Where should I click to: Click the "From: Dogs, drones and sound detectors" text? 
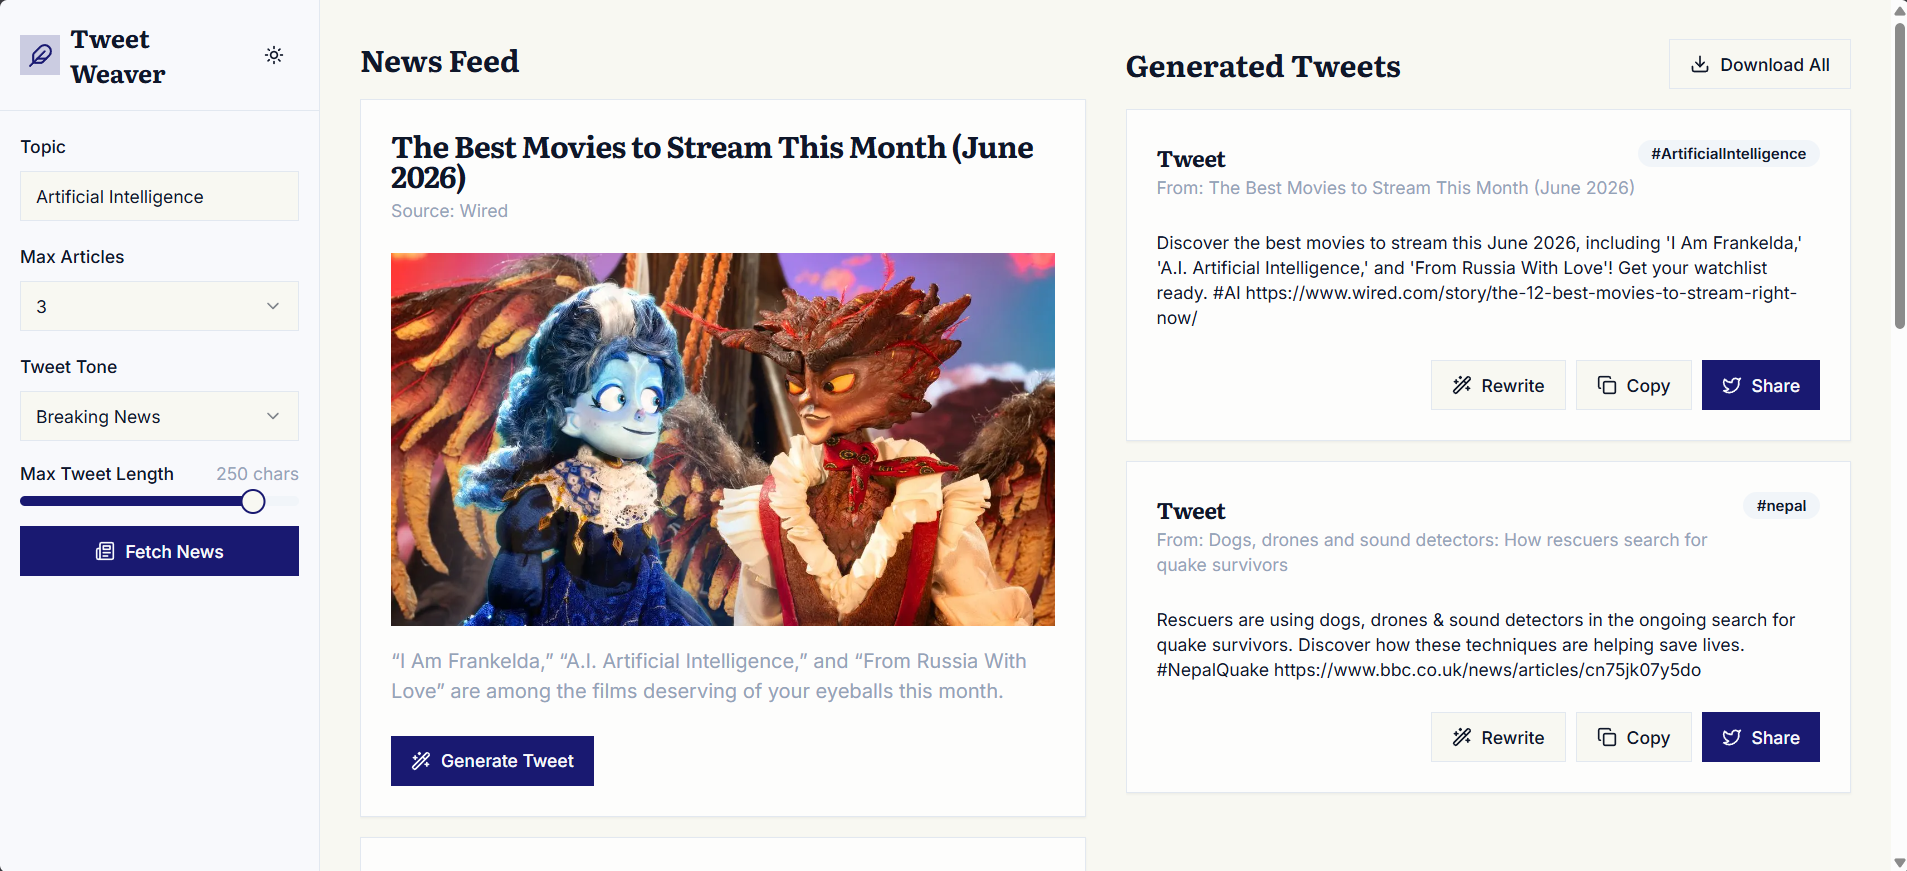click(x=1431, y=552)
